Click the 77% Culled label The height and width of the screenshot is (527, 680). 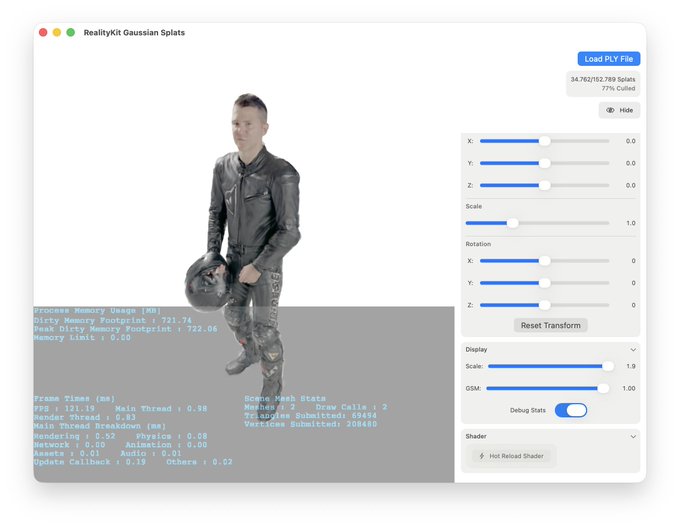click(618, 88)
